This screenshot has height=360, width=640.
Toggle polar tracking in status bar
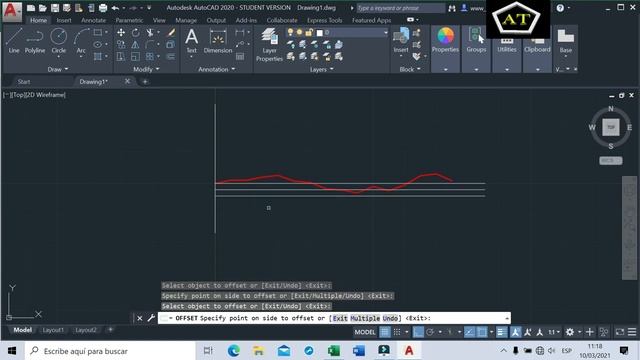(430, 332)
